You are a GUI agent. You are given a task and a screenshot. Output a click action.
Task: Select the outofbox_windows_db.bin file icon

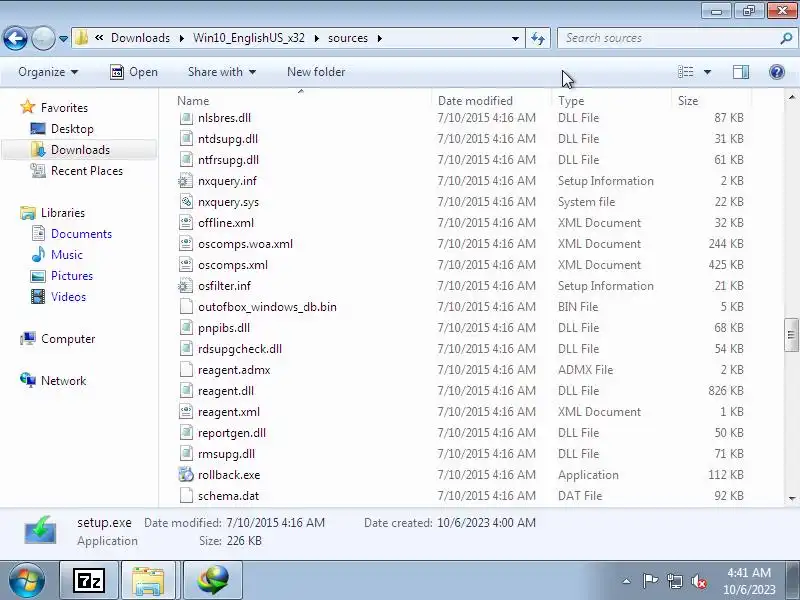coord(186,307)
